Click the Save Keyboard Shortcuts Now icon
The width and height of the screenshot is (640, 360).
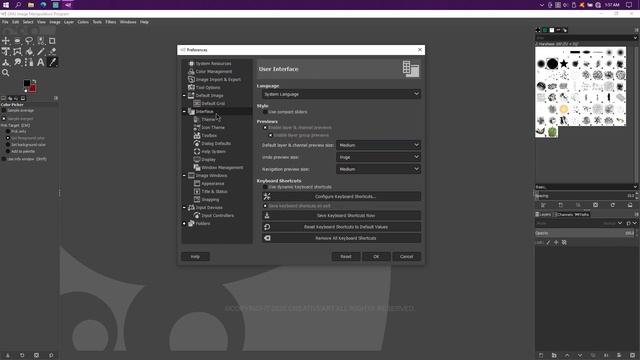[267, 216]
